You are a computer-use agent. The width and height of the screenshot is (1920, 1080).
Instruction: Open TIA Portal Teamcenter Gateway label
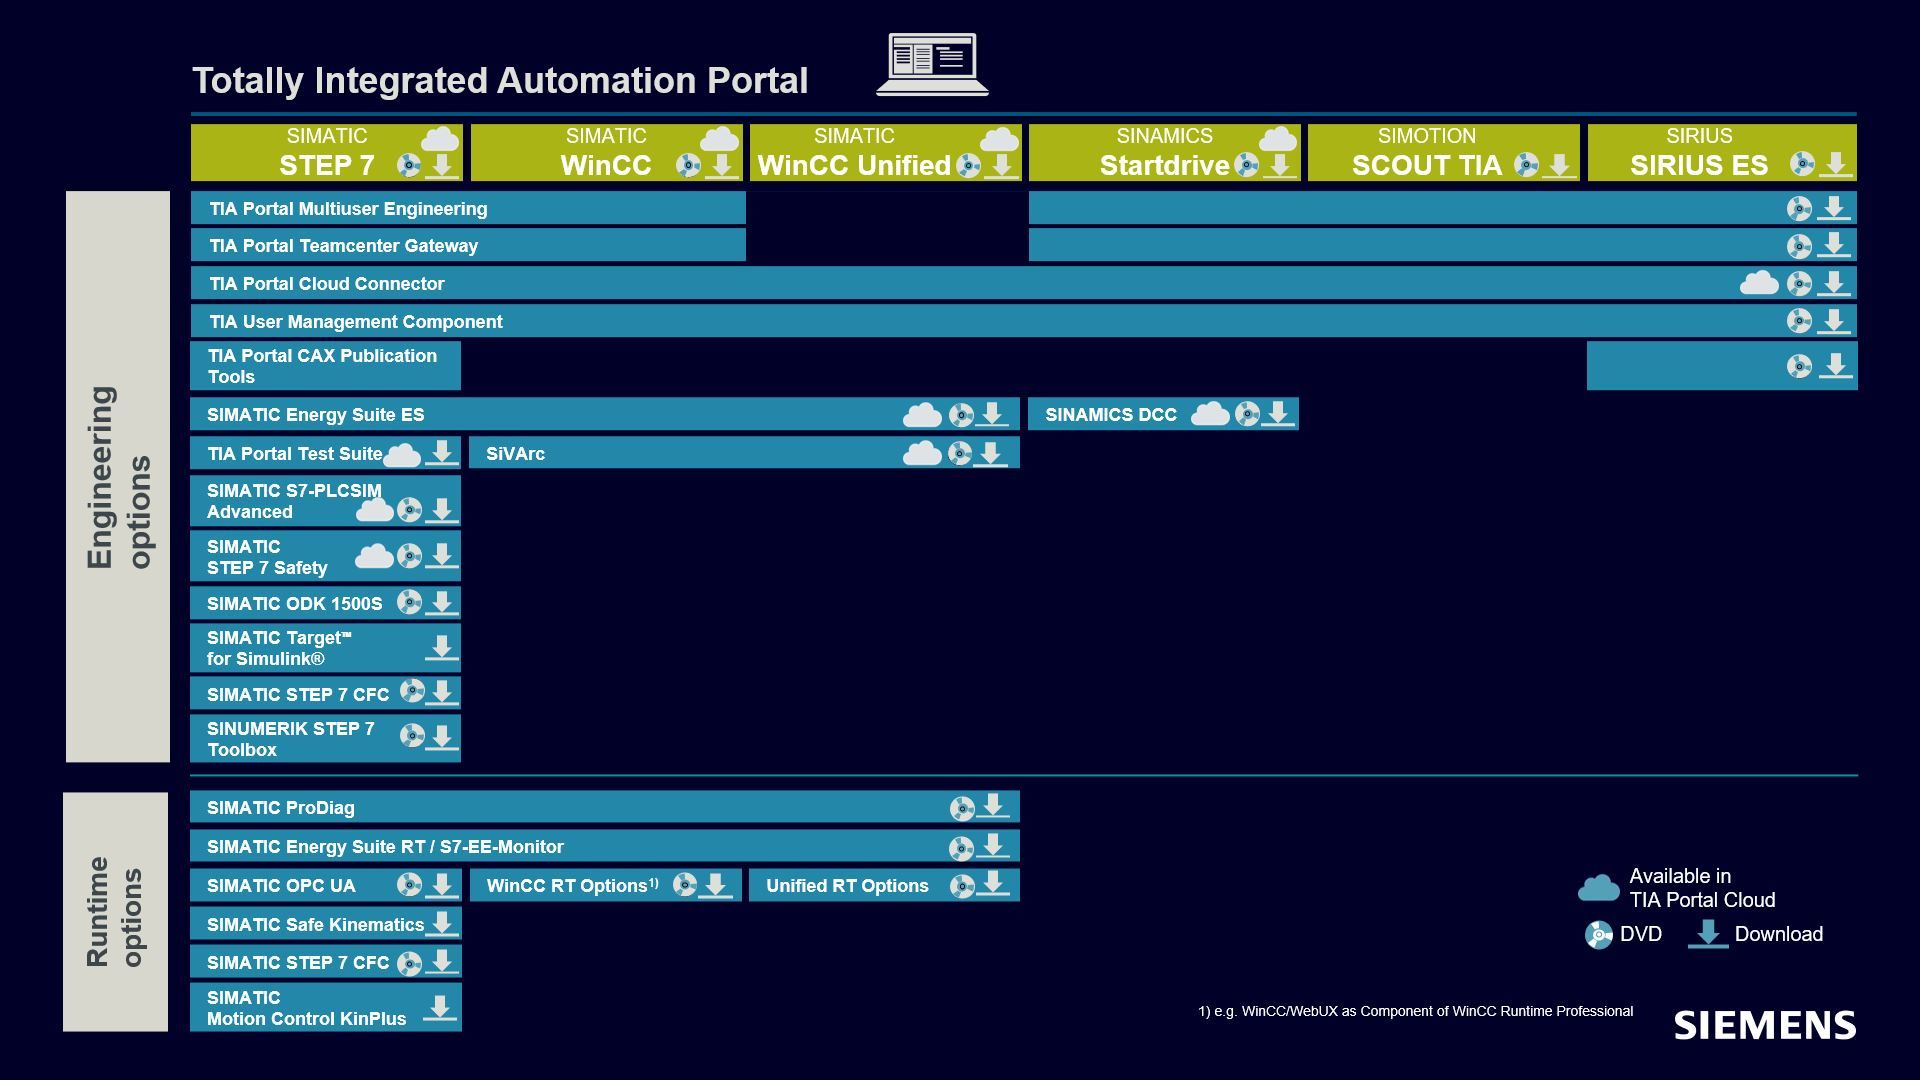[x=343, y=246]
